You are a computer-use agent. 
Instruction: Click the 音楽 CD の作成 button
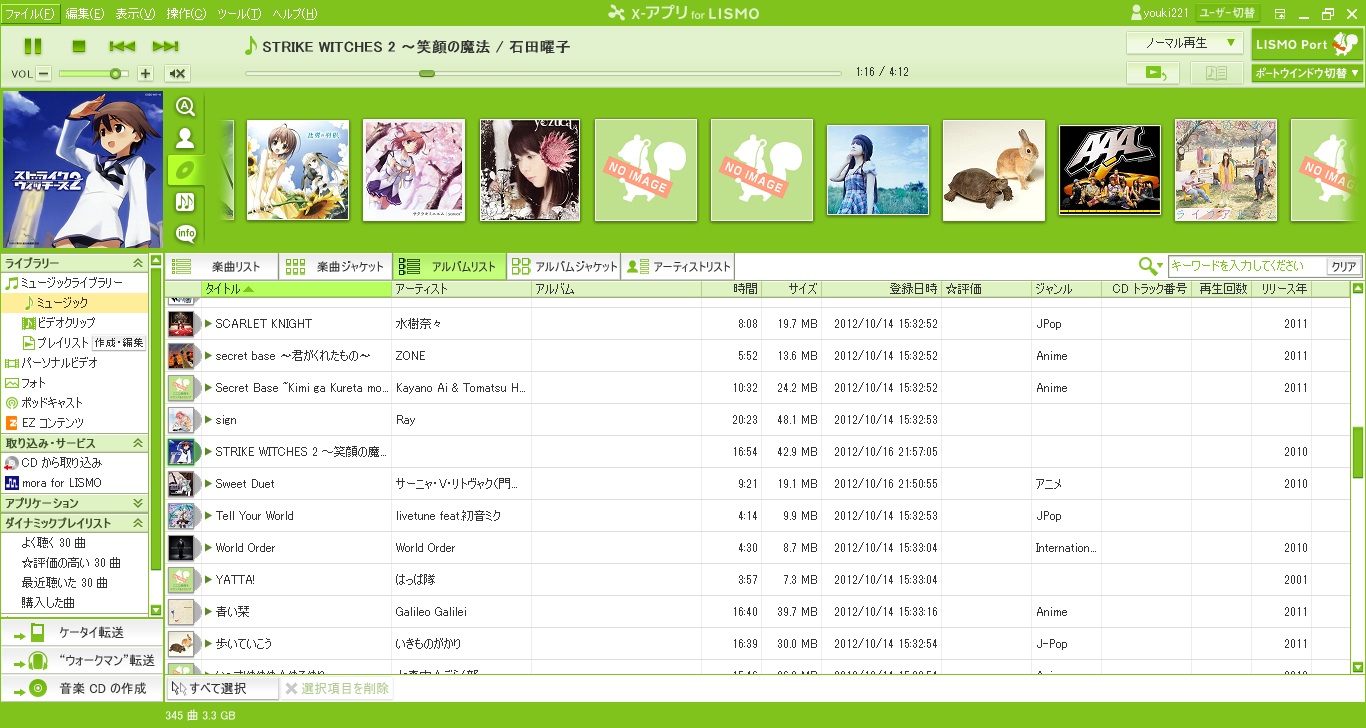point(81,688)
